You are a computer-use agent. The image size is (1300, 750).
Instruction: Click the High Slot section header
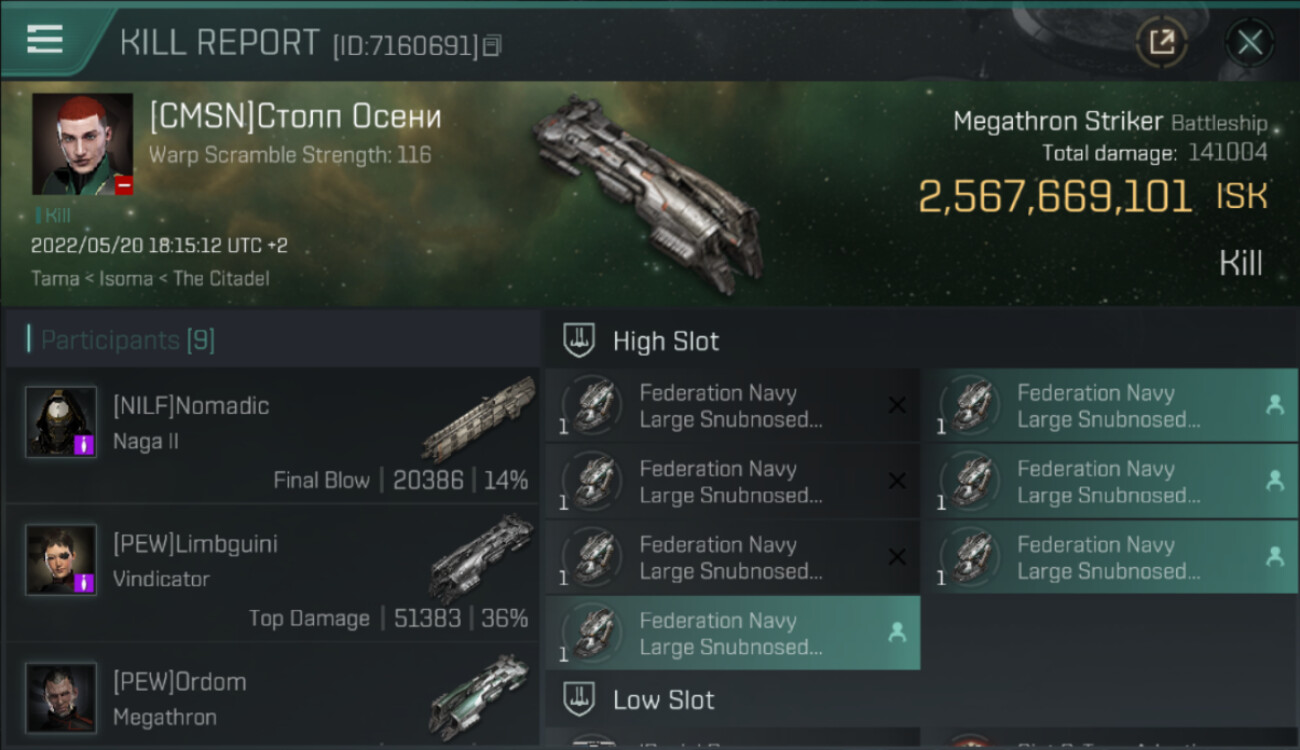click(x=665, y=341)
